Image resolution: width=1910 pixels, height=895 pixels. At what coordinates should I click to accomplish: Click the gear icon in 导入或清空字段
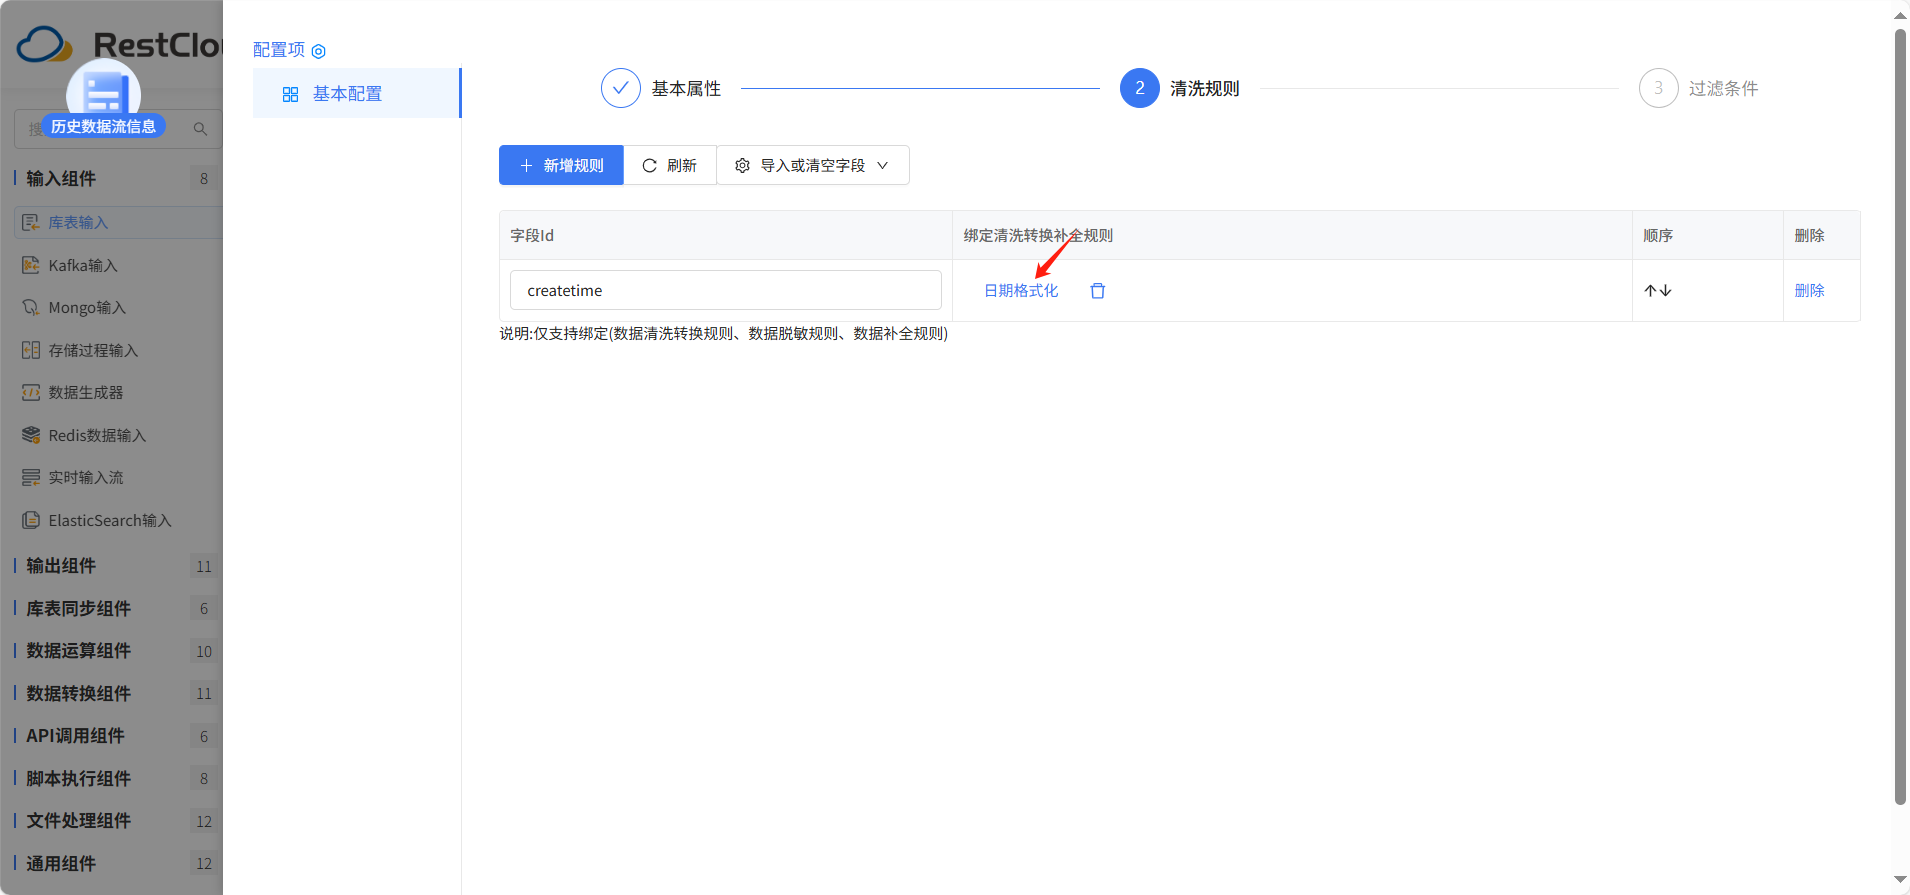(742, 165)
